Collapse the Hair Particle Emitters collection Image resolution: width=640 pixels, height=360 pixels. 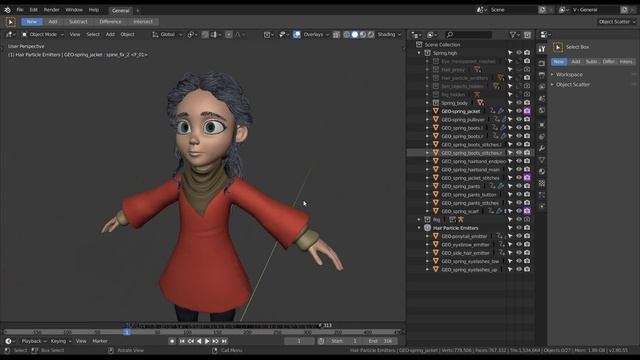[419, 228]
